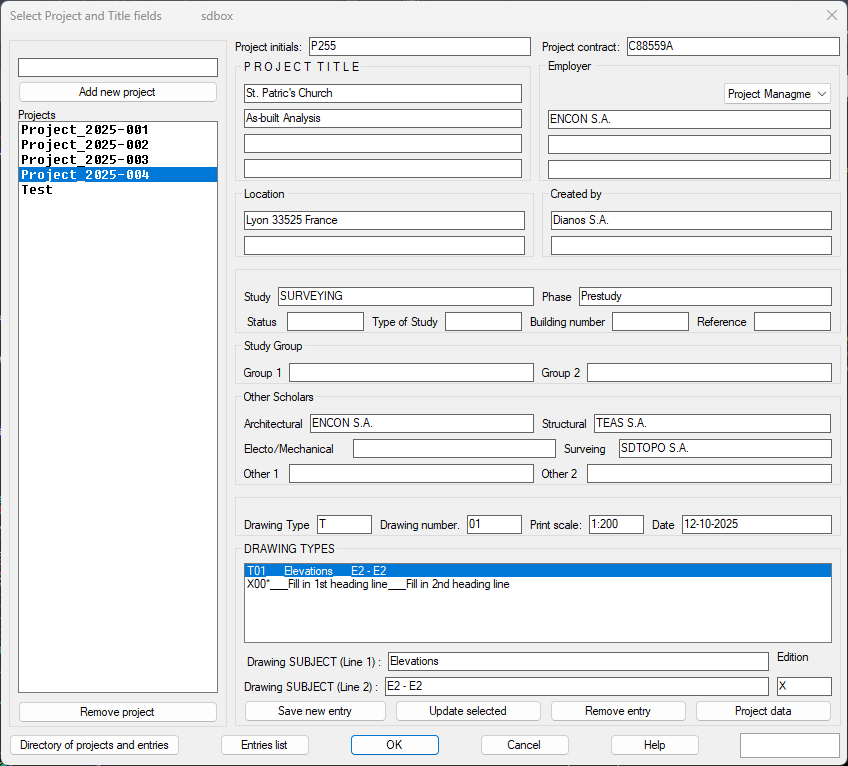Close the Select Project and Title fields dialog

[832, 15]
